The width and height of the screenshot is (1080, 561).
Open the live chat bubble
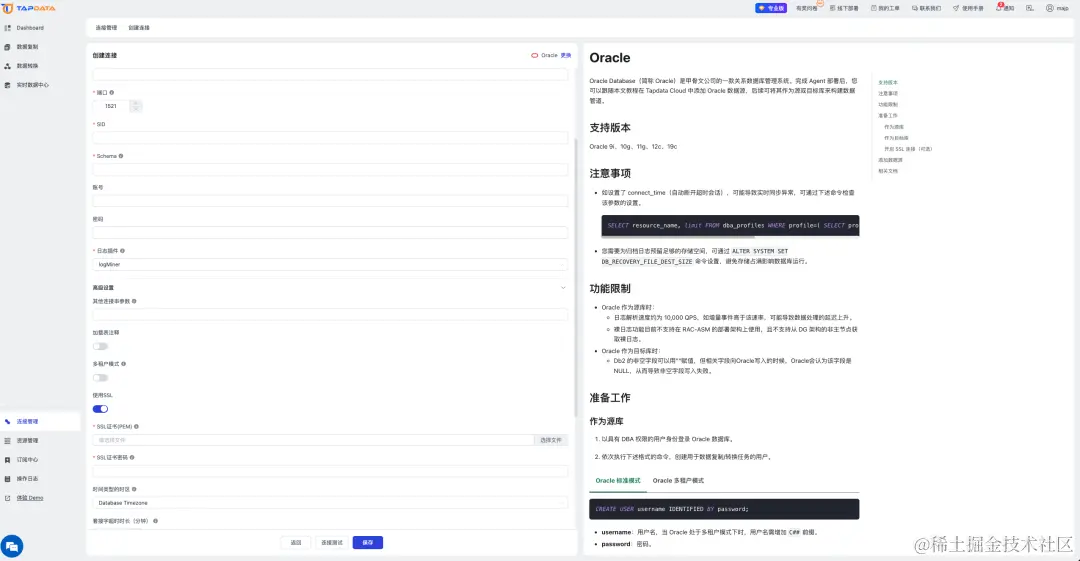pos(12,546)
